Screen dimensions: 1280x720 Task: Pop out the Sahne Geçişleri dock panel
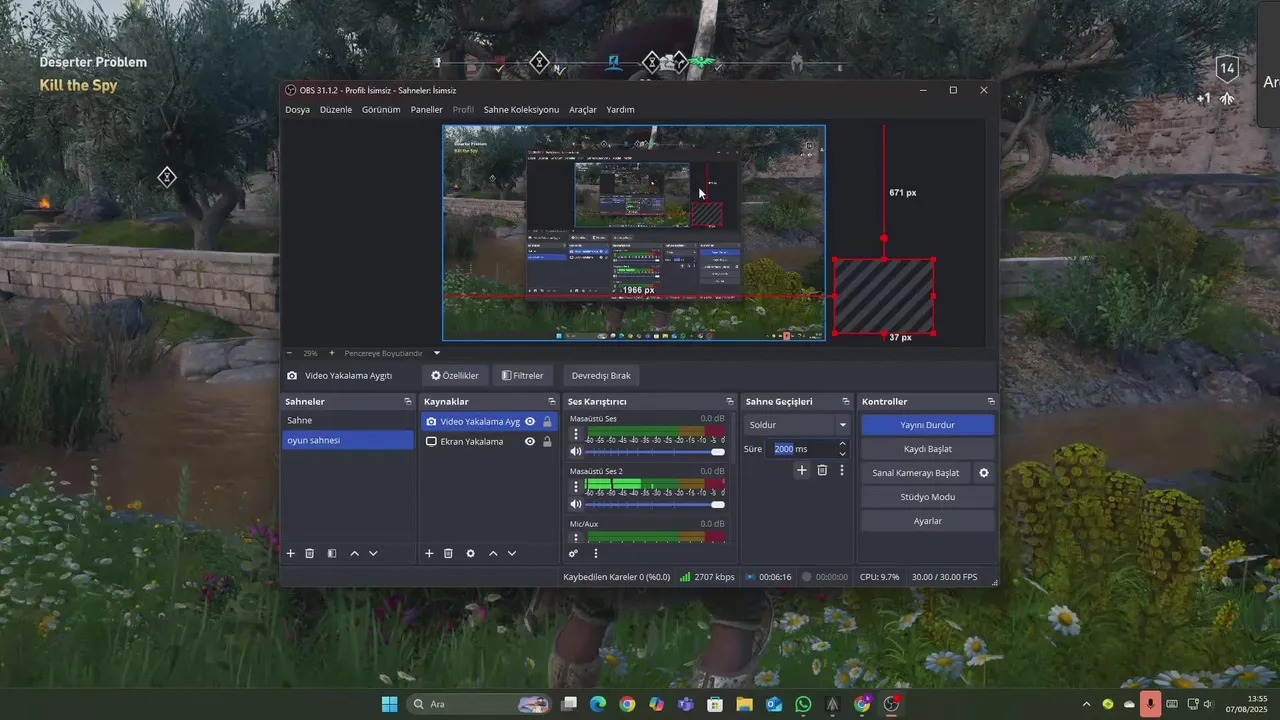pos(845,401)
